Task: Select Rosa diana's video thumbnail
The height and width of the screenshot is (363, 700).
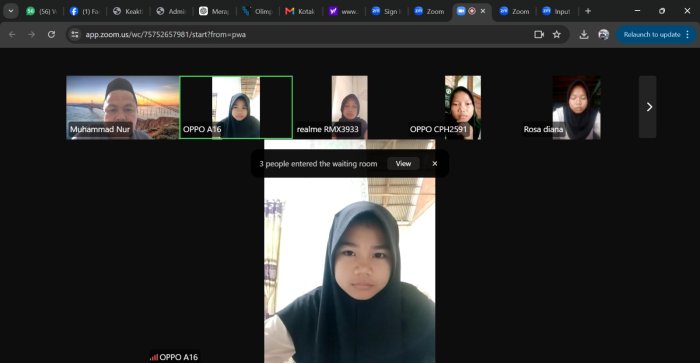Action: [x=576, y=108]
